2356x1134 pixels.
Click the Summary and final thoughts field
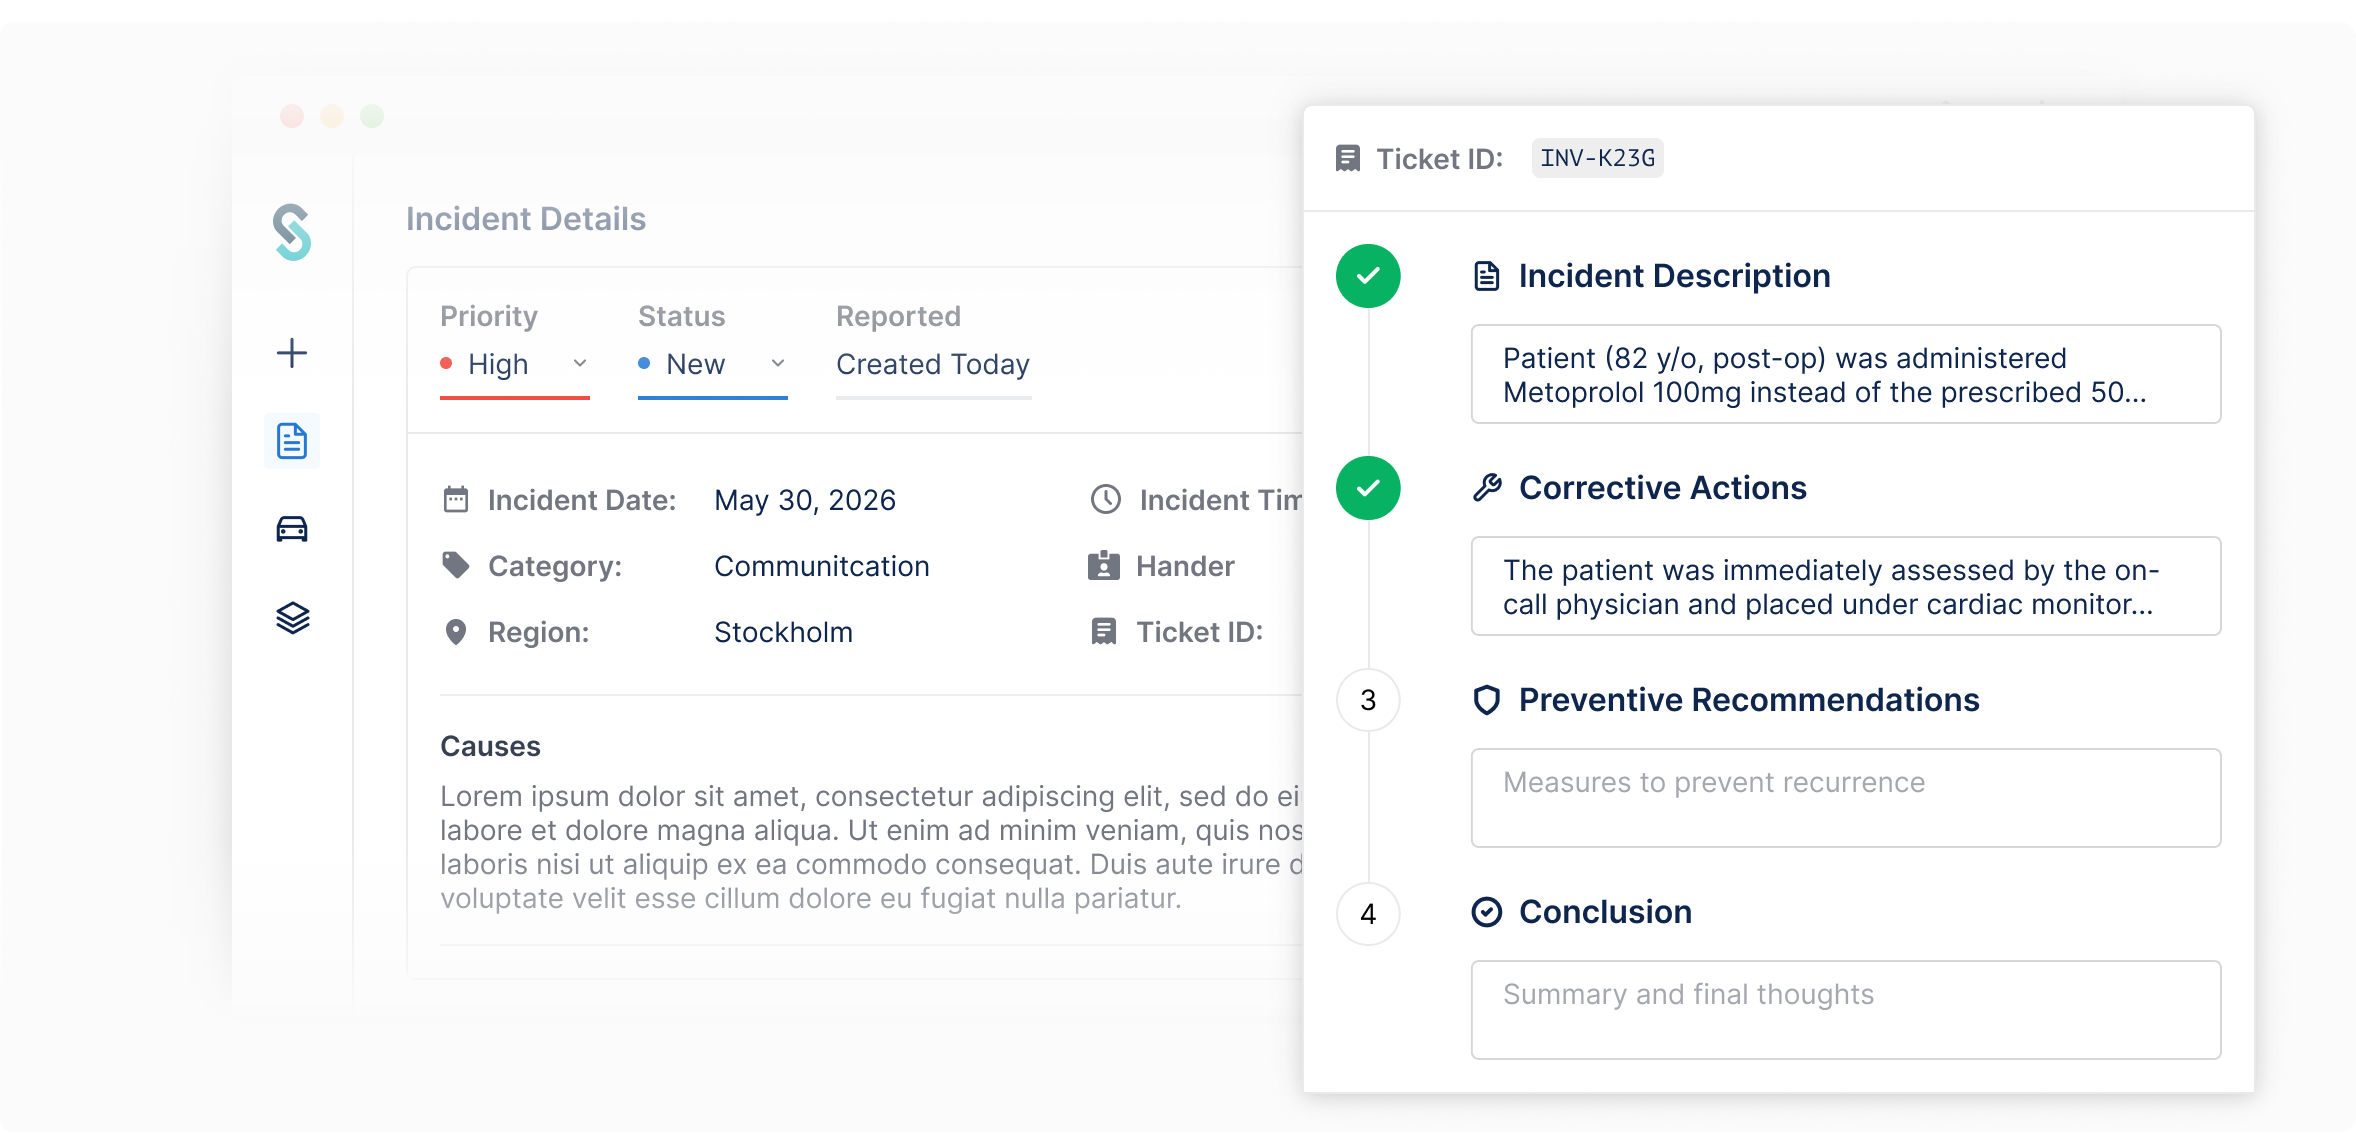1846,1010
